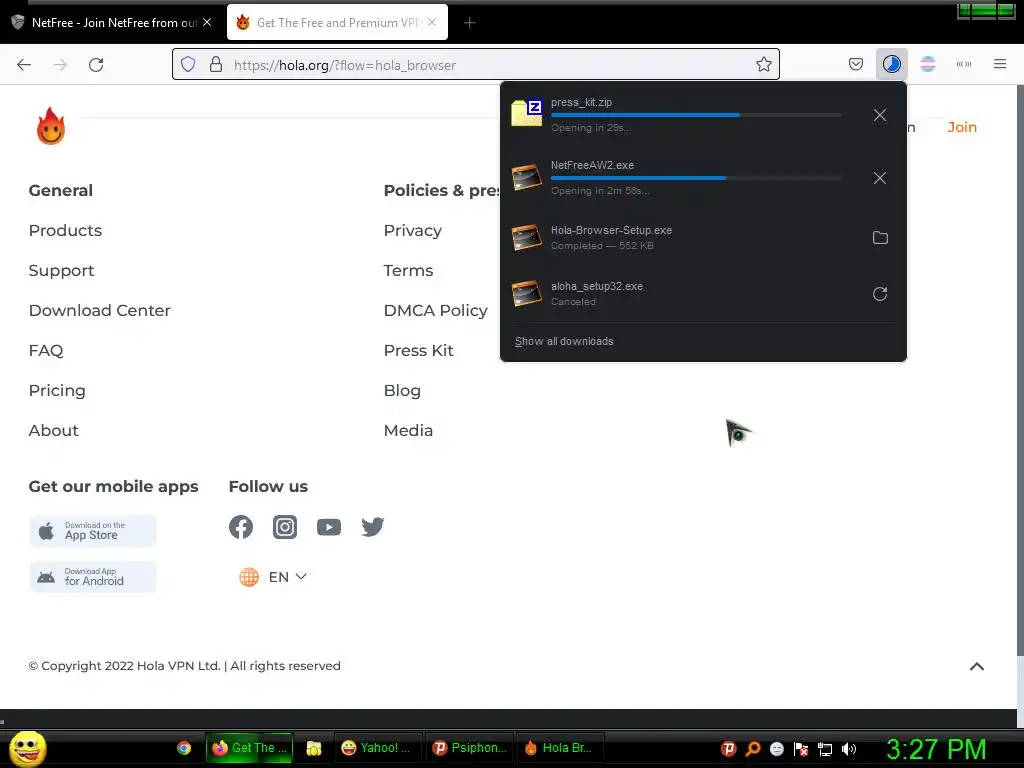Cancel the NetFreeAW2.exe download
This screenshot has height=768, width=1024.
880,178
